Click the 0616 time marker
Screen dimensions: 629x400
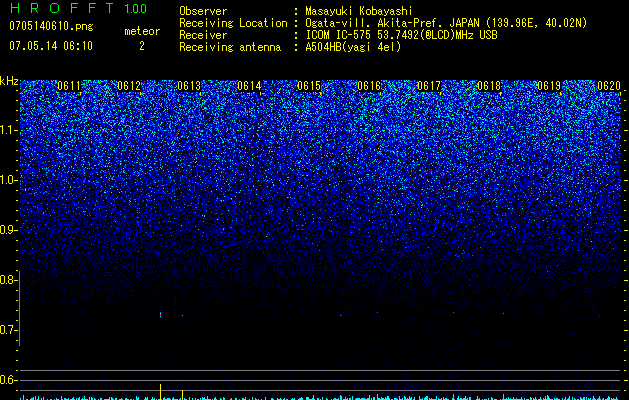pos(369,86)
